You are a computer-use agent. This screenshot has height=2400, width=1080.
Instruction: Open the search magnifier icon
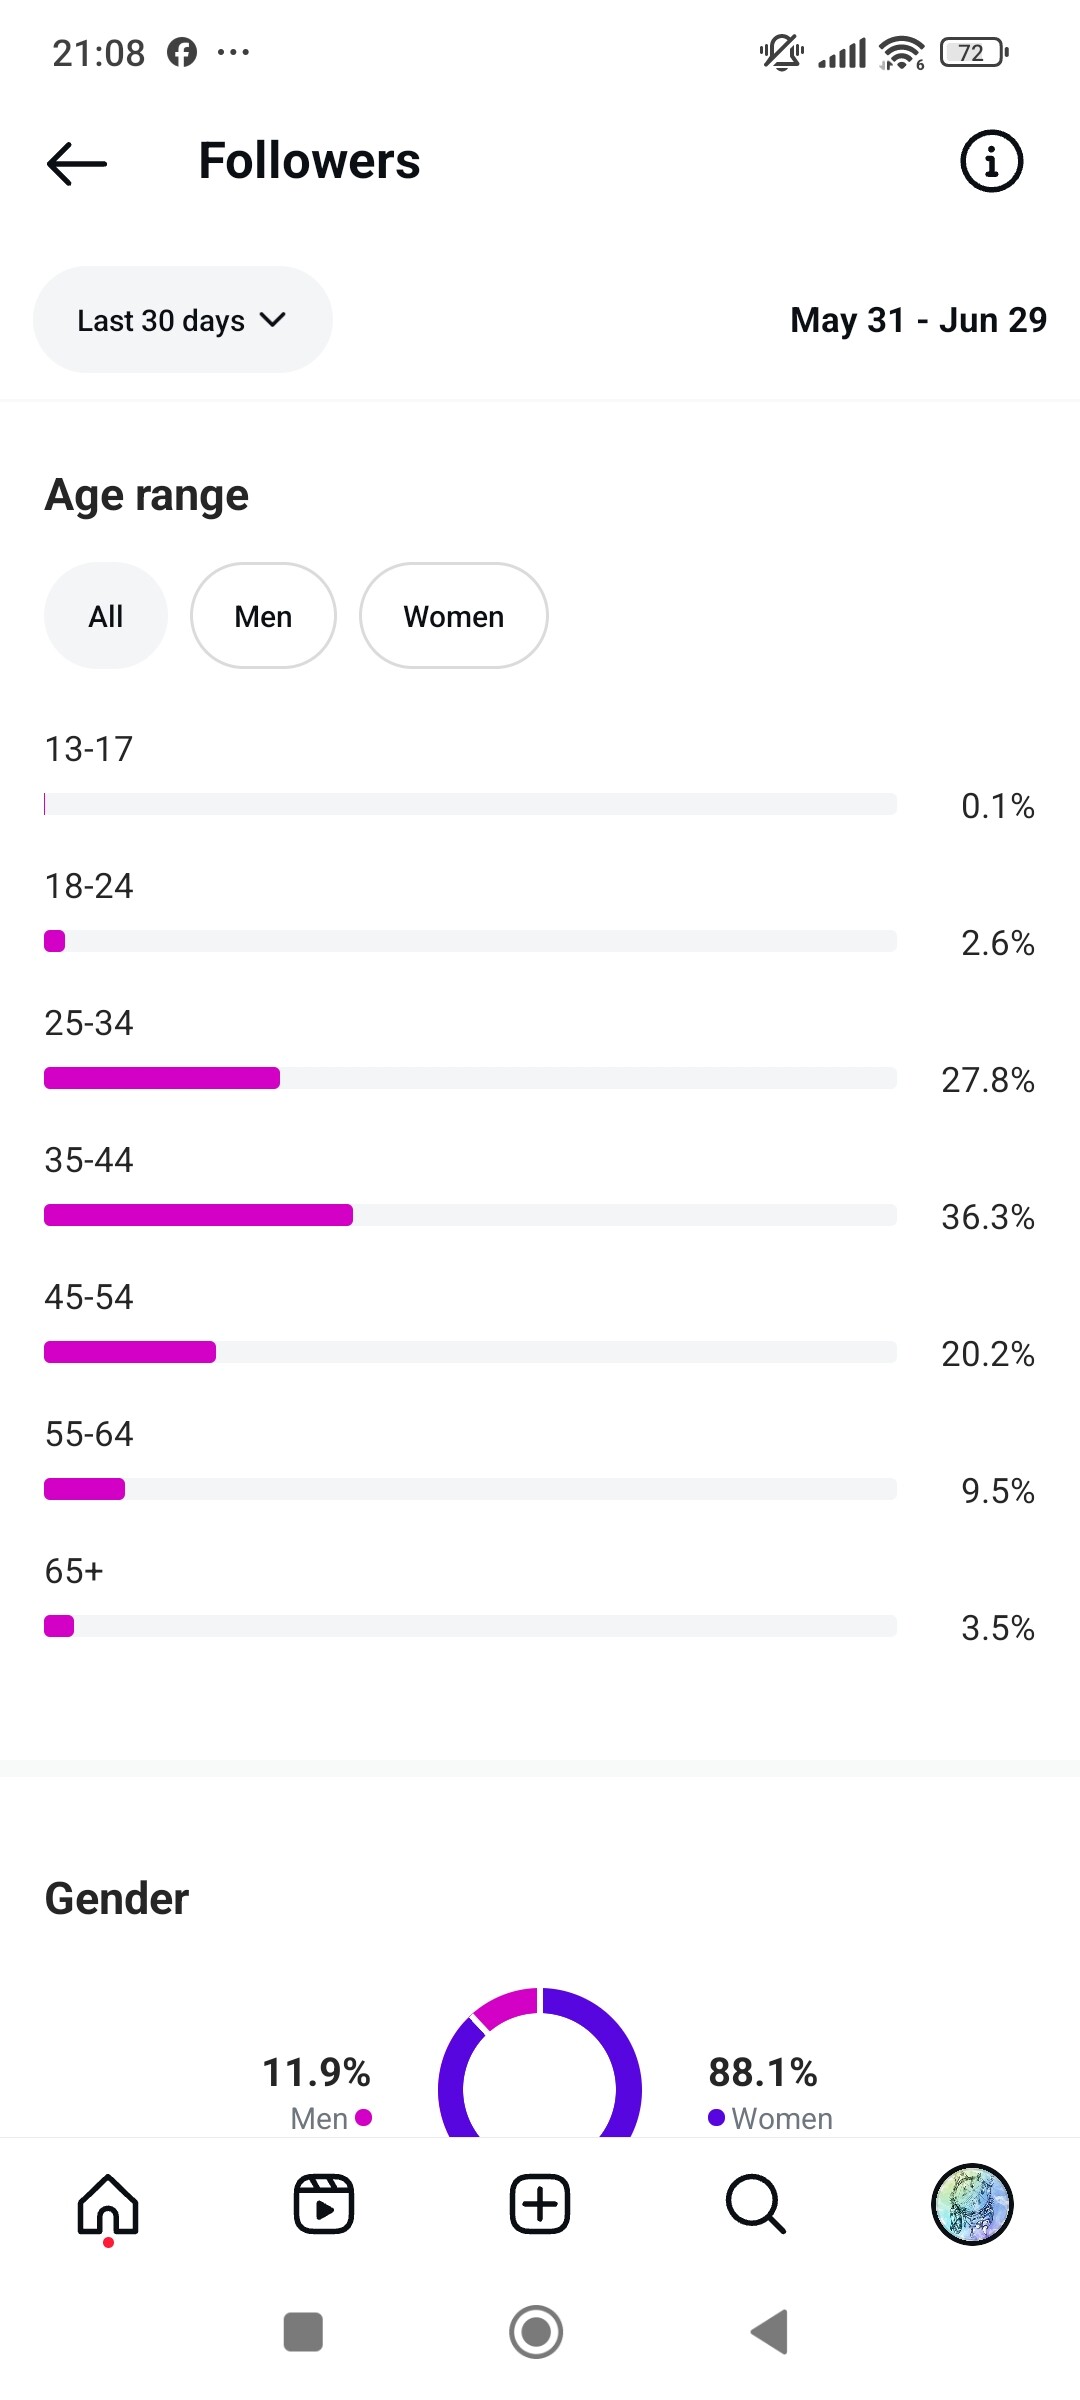click(756, 2204)
